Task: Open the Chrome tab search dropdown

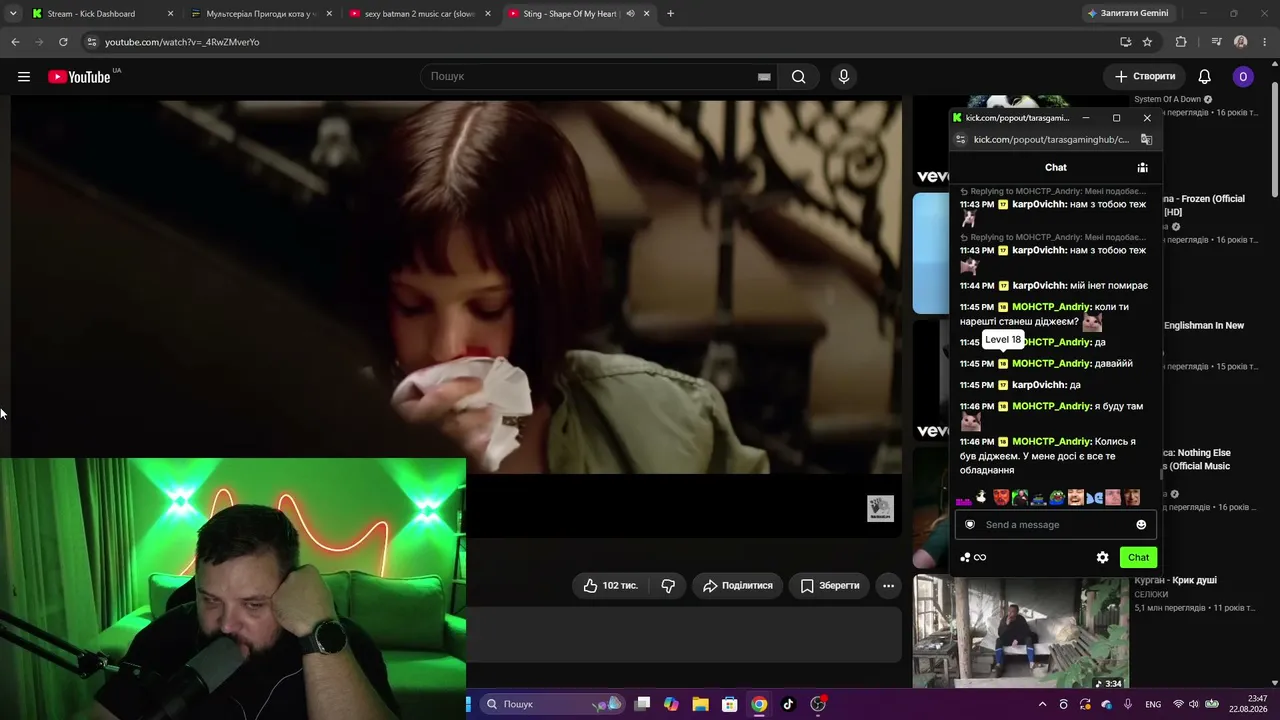Action: pyautogui.click(x=13, y=14)
